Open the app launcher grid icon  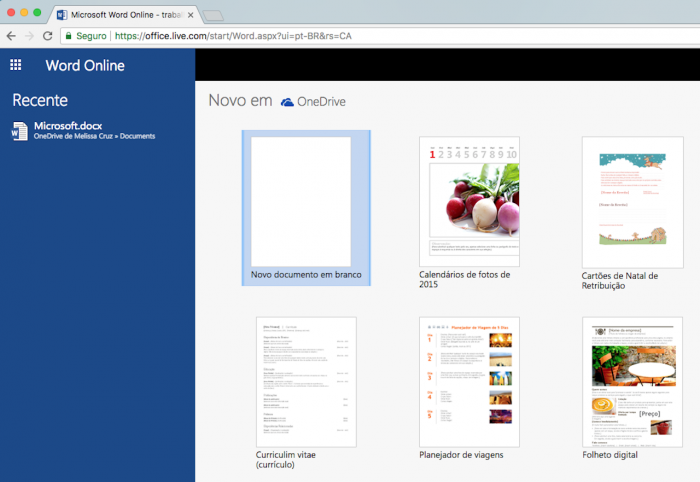16,65
